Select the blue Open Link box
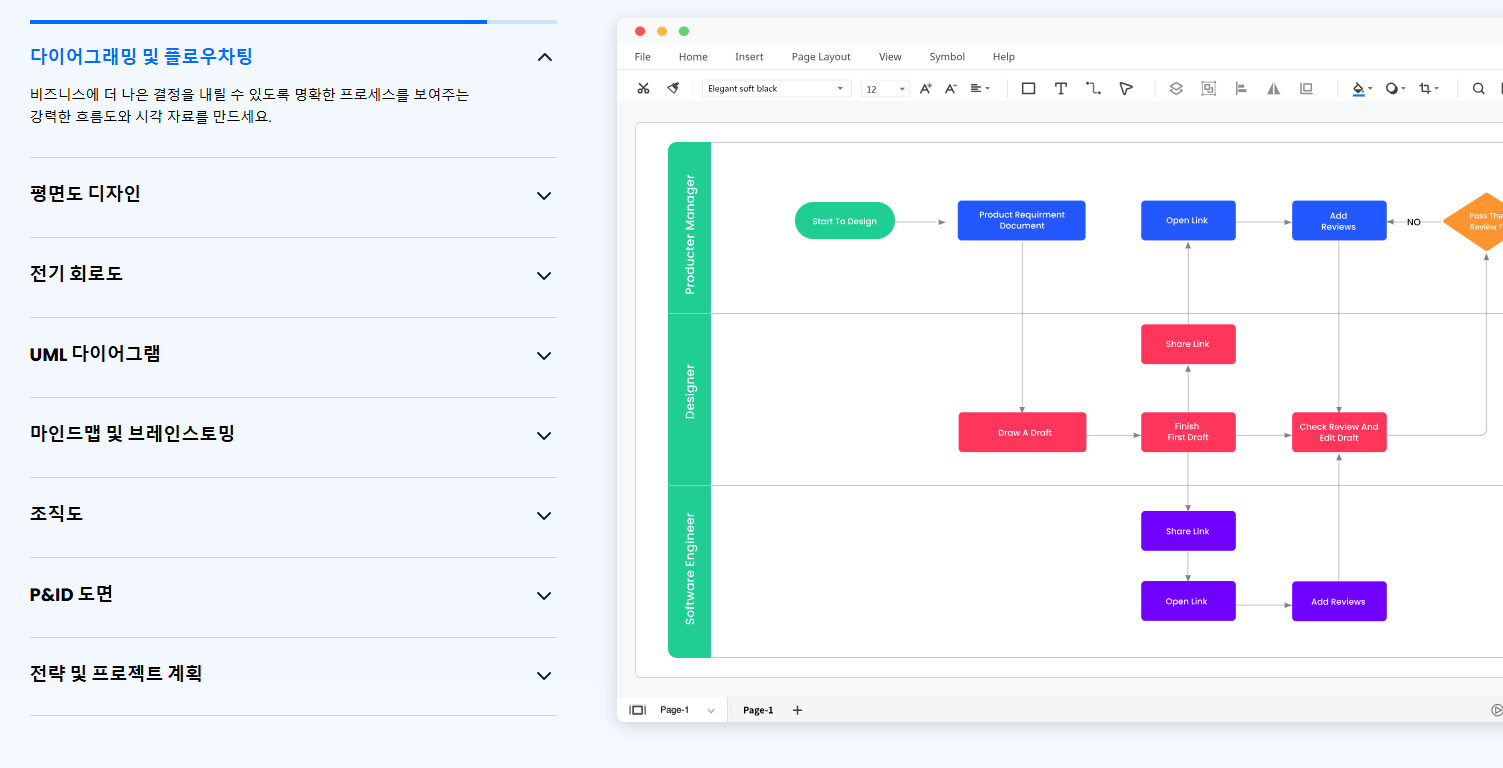This screenshot has height=768, width=1503. tap(1188, 220)
